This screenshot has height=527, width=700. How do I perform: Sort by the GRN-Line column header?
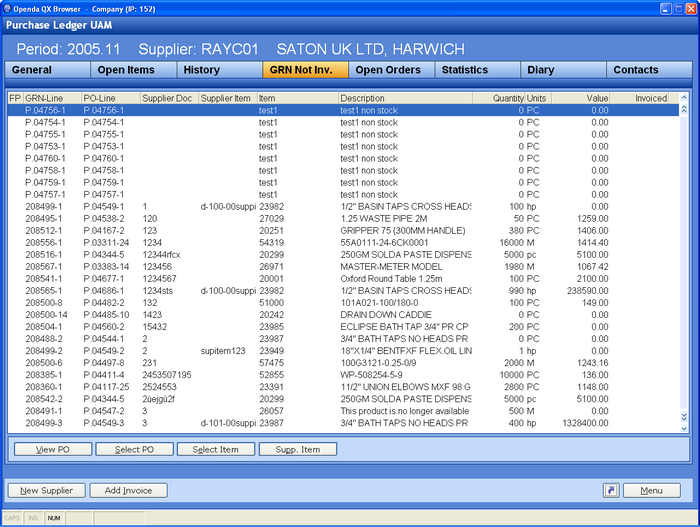pos(52,98)
